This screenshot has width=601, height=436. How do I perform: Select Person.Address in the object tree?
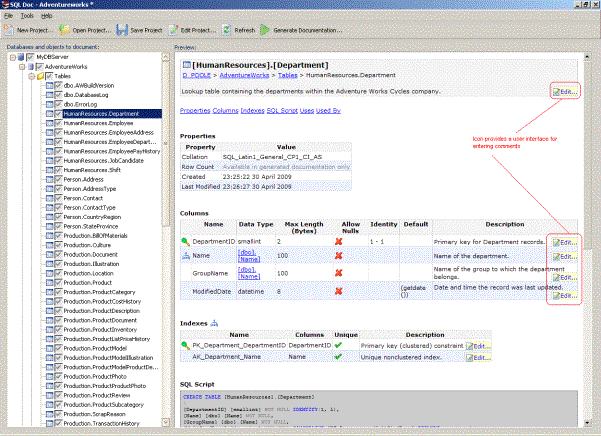tap(84, 179)
